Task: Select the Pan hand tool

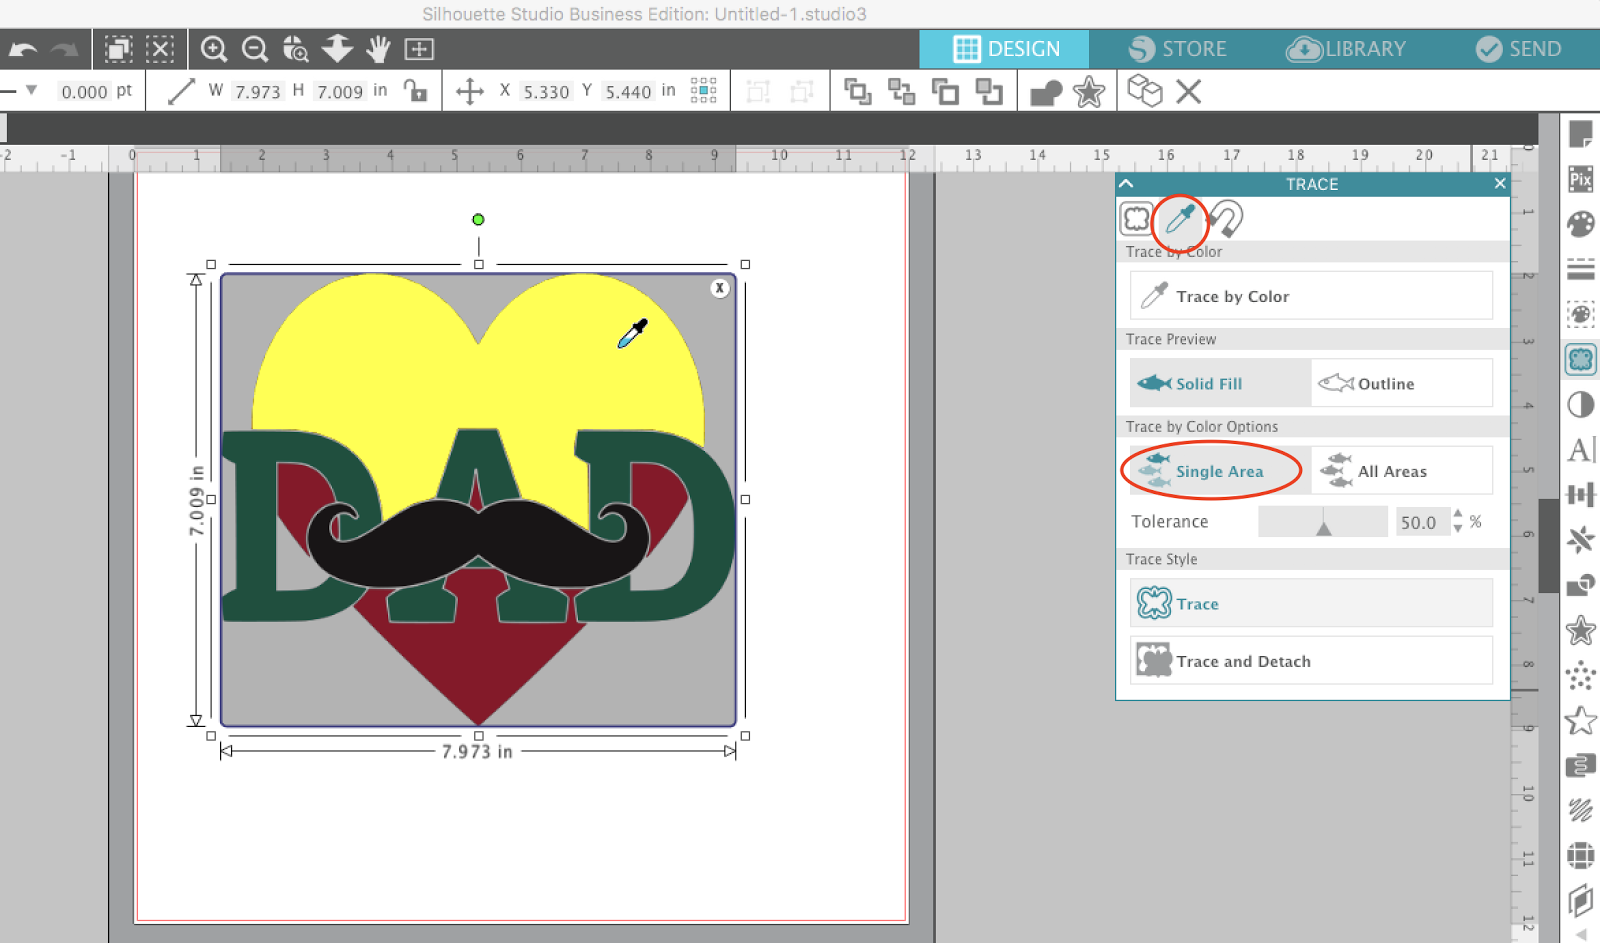Action: pos(378,49)
